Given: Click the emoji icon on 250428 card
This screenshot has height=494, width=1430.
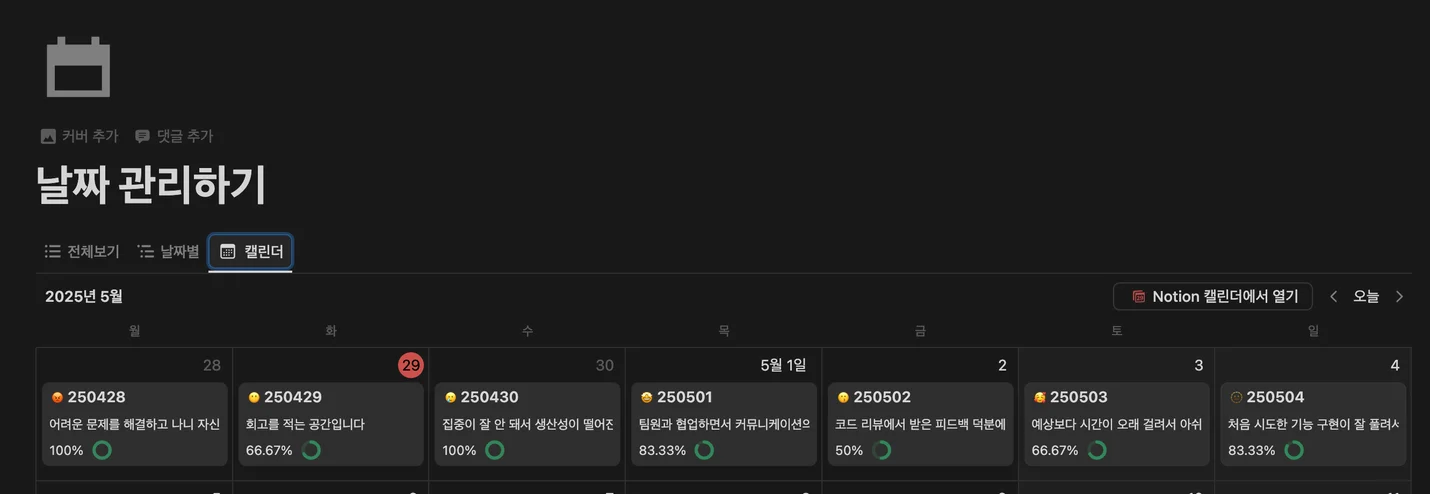Looking at the screenshot, I should 57,397.
